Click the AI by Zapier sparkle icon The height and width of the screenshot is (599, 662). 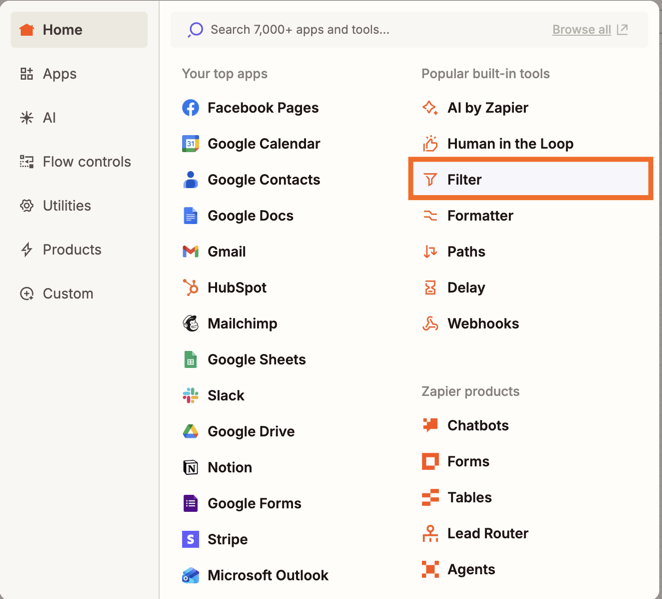pos(430,108)
